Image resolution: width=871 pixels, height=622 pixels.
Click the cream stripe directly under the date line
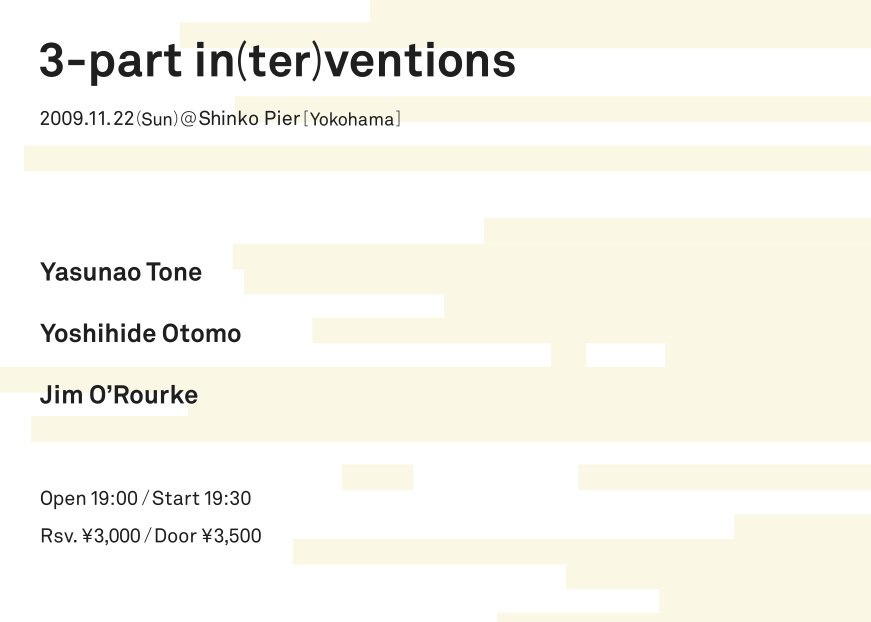447,158
